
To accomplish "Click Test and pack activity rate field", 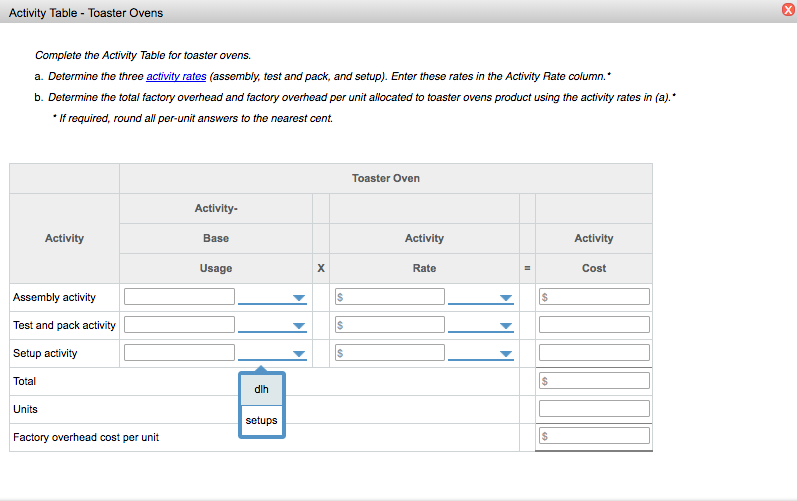I will [390, 325].
